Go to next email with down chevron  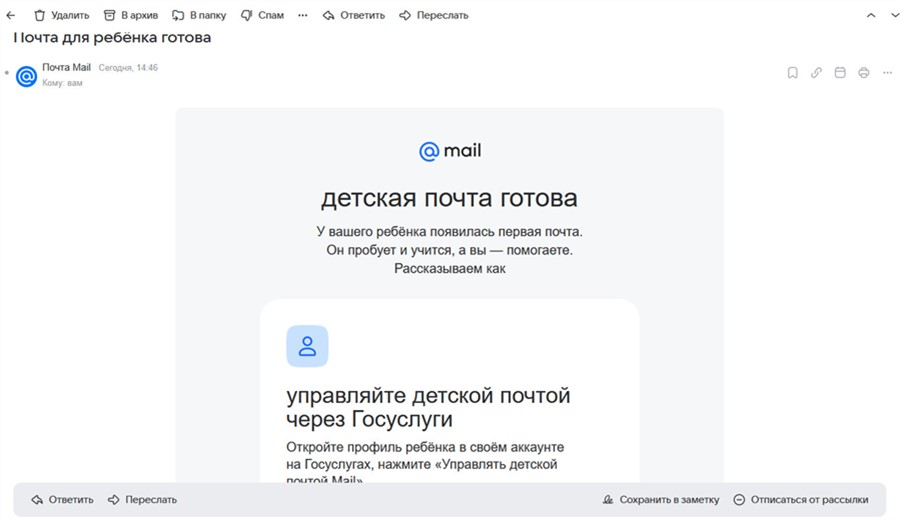tap(894, 15)
